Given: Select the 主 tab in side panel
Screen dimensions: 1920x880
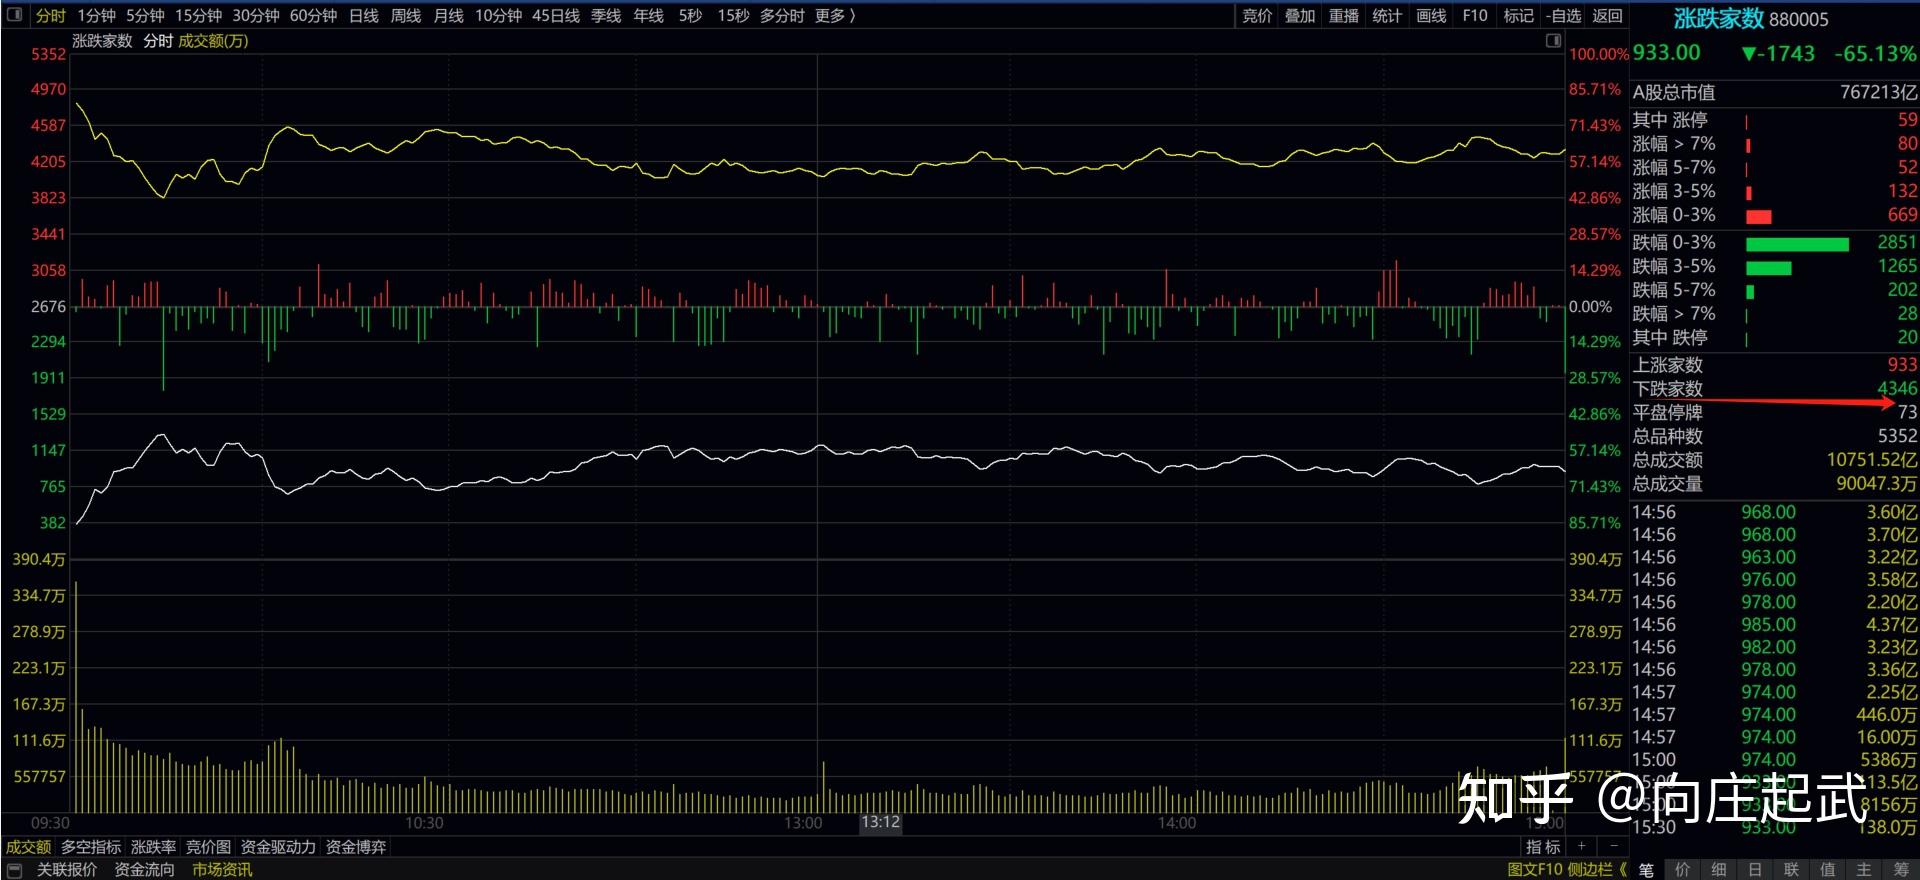Looking at the screenshot, I should point(1864,870).
